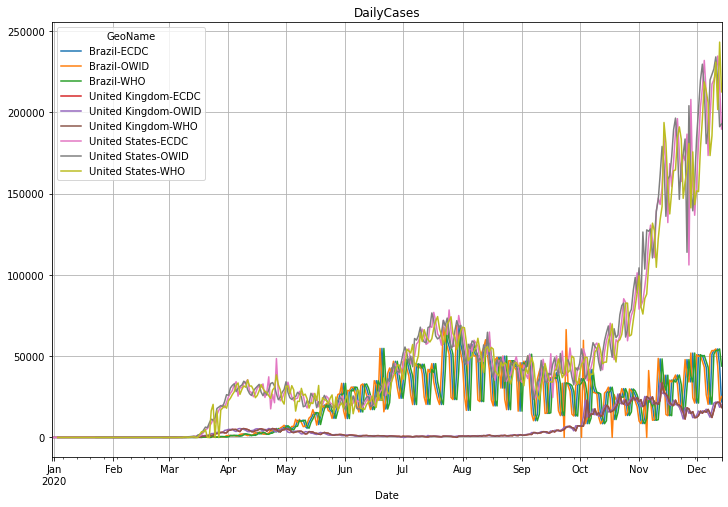Screen dimensions: 728x507
Task: Select the Brazil-ECDC legend label
Action: (118, 51)
